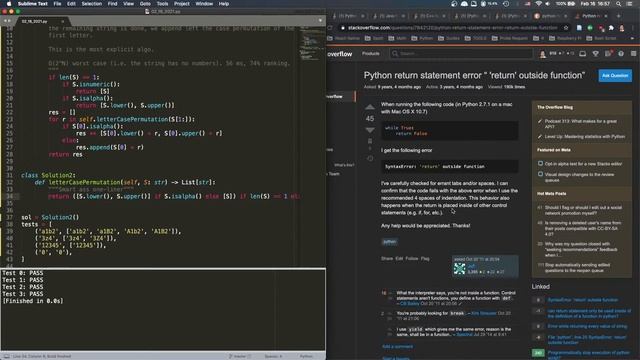Open Stack Exchange site switcher icon

click(x=633, y=53)
